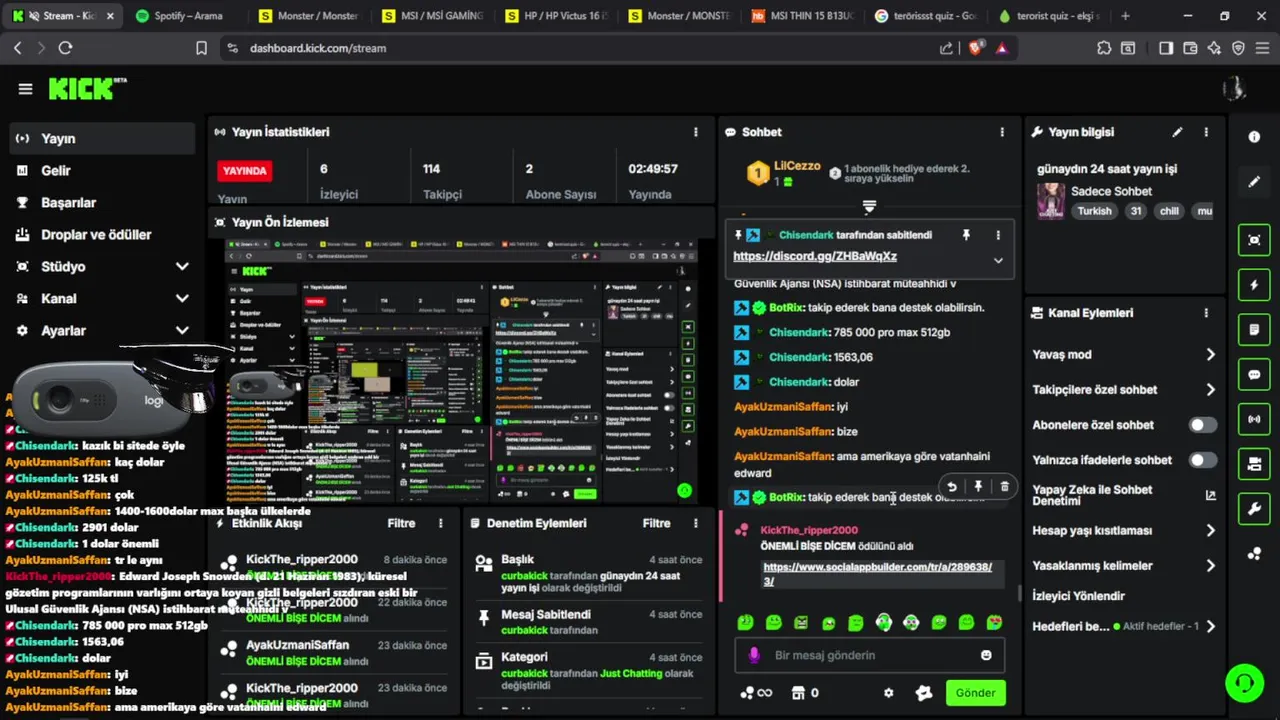Click channel points infinity indicator
This screenshot has width=1280, height=720.
coord(756,693)
